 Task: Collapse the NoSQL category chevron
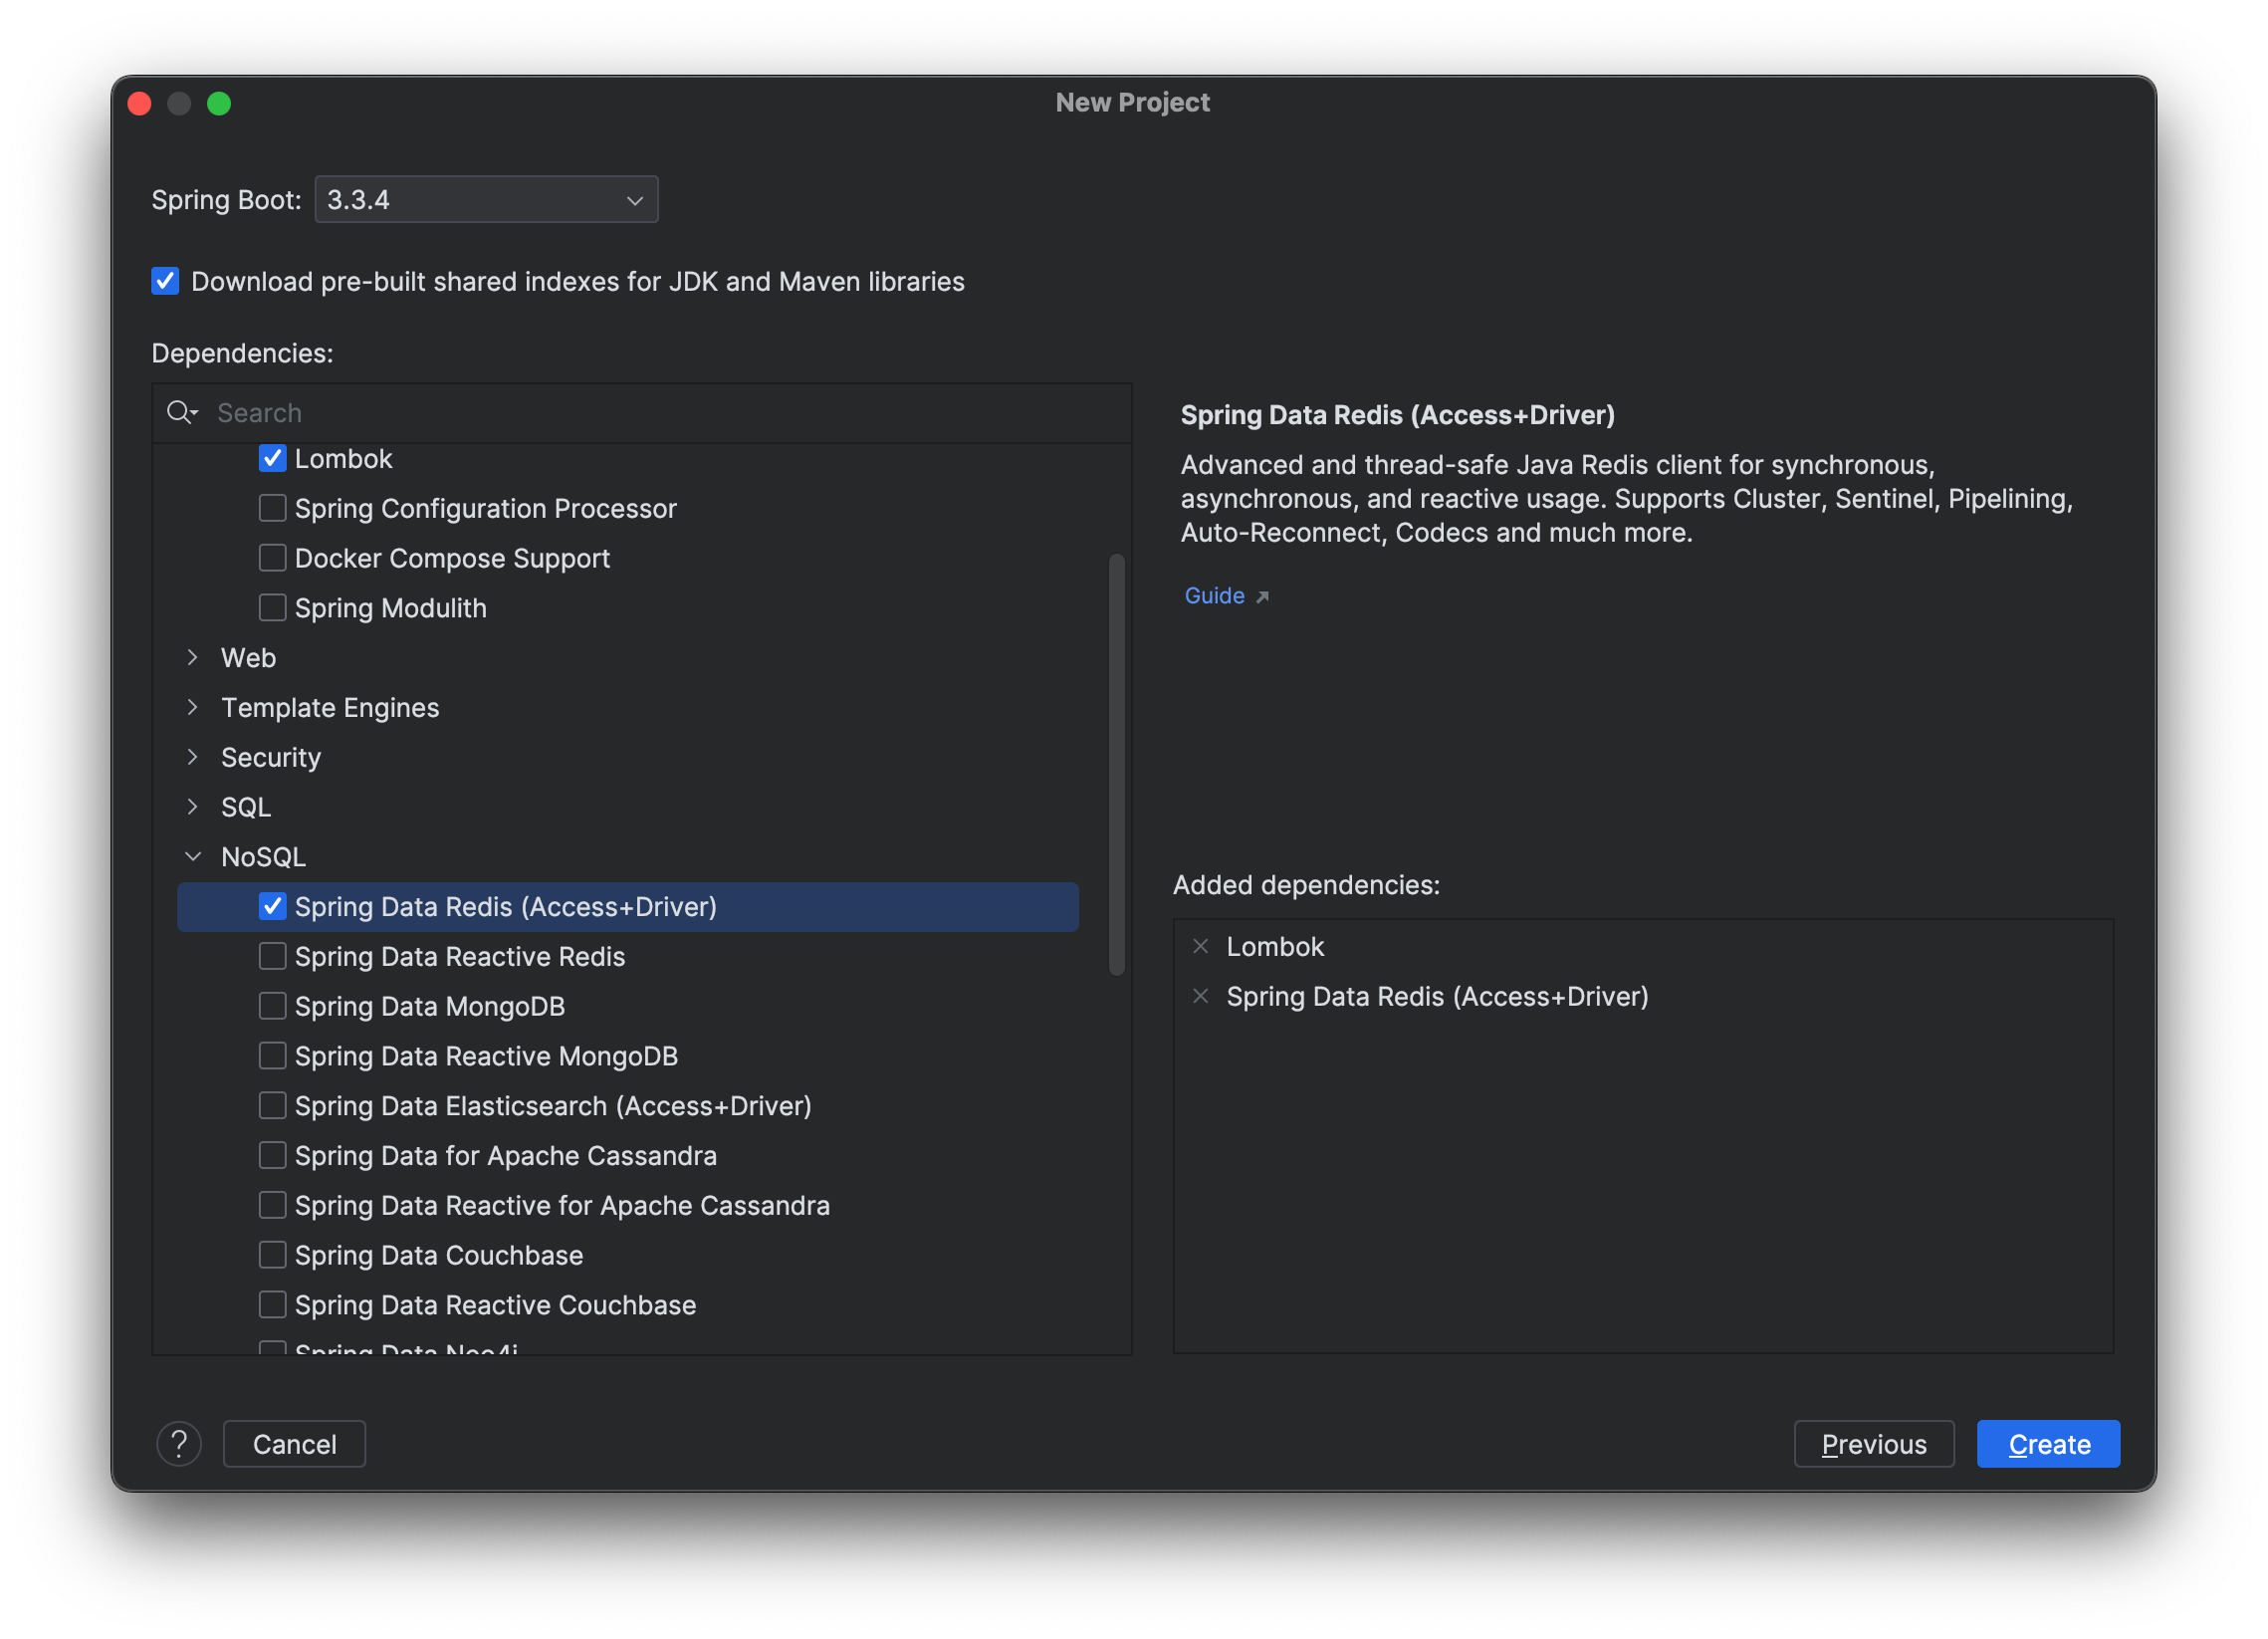[x=193, y=857]
